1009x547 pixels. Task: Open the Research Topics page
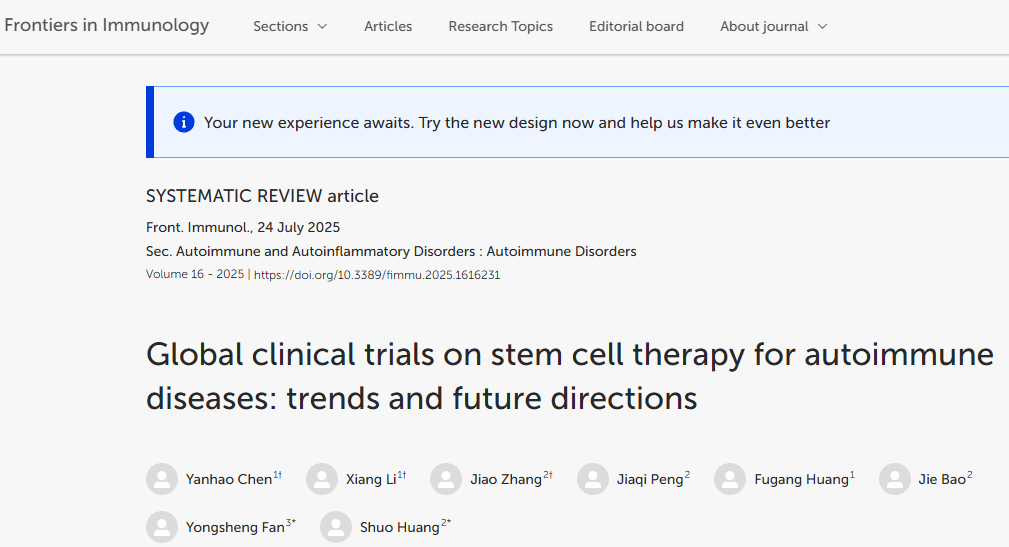point(500,26)
